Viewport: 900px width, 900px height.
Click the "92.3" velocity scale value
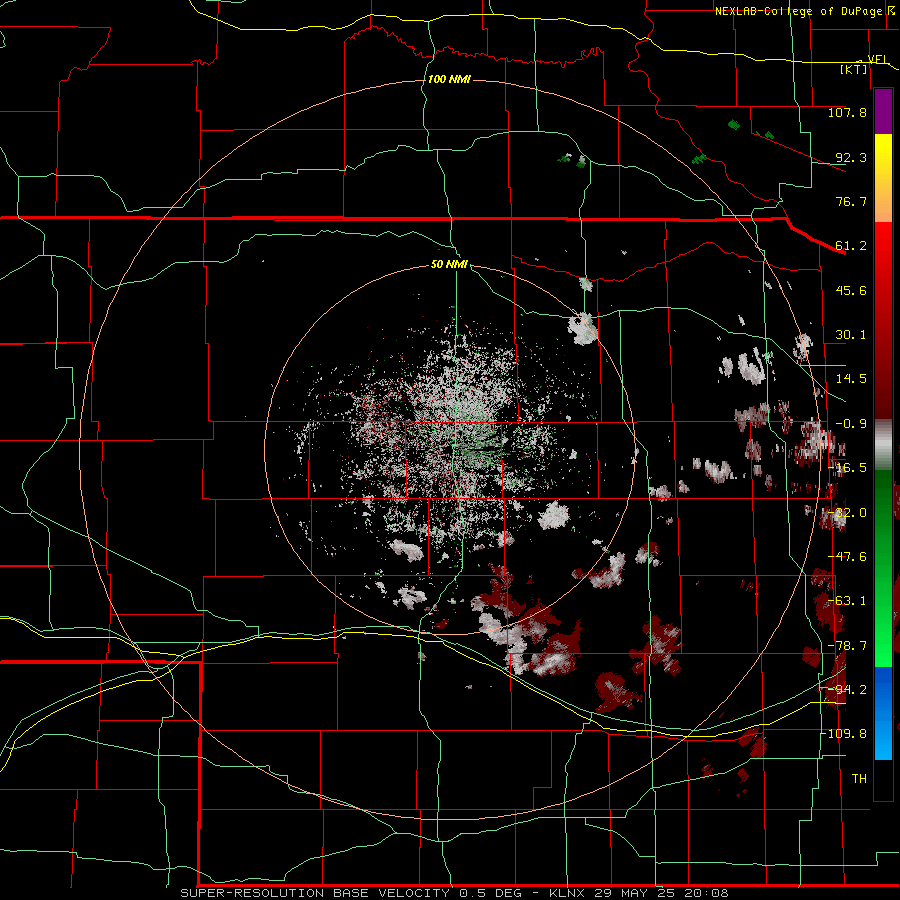(851, 157)
